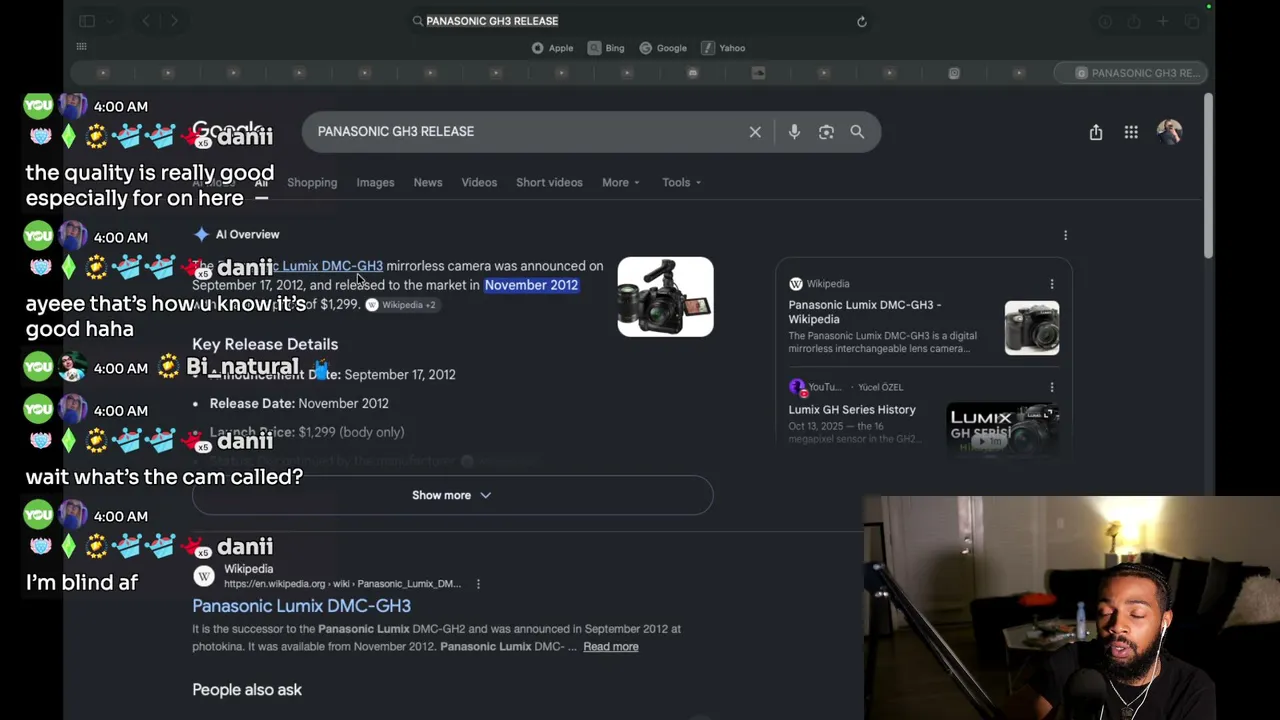Switch to the Instagram pinned tab
Viewport: 1280px width, 720px height.
(954, 73)
